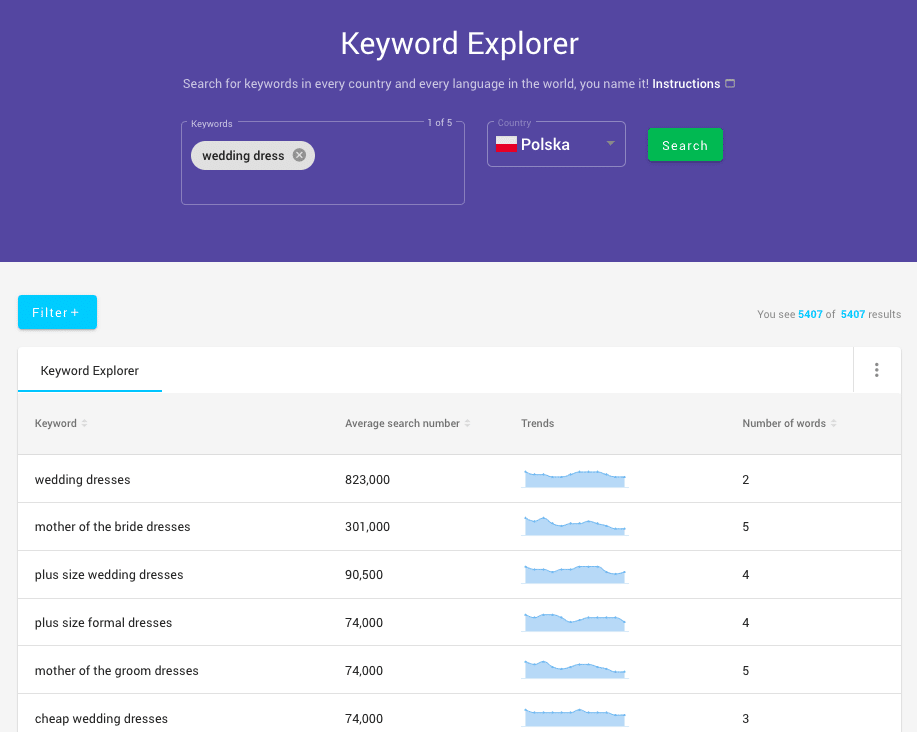Click the Poland flag icon
Screen dimensions: 917x732
click(x=506, y=145)
